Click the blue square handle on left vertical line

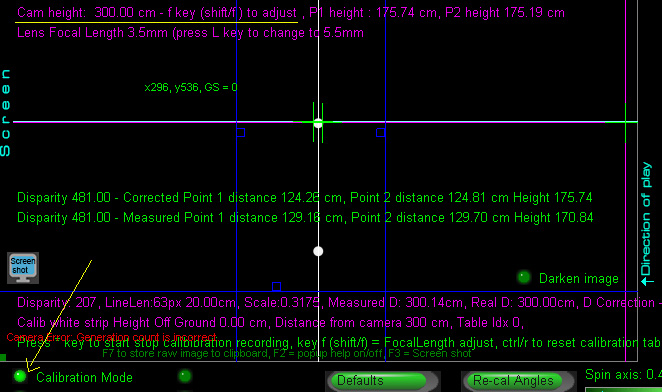tap(241, 133)
